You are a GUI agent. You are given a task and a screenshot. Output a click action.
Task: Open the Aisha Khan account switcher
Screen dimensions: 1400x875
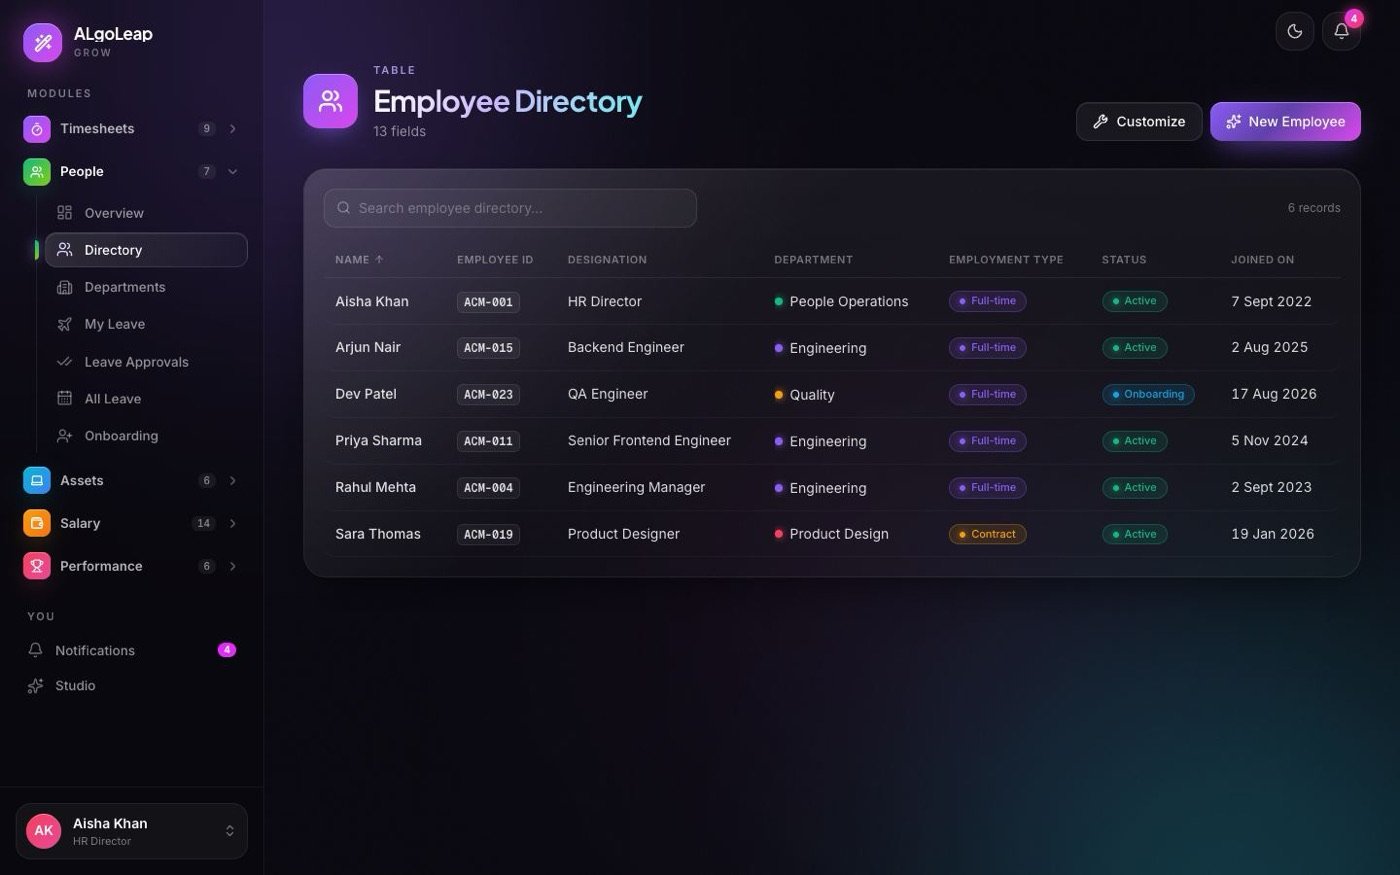[x=132, y=831]
